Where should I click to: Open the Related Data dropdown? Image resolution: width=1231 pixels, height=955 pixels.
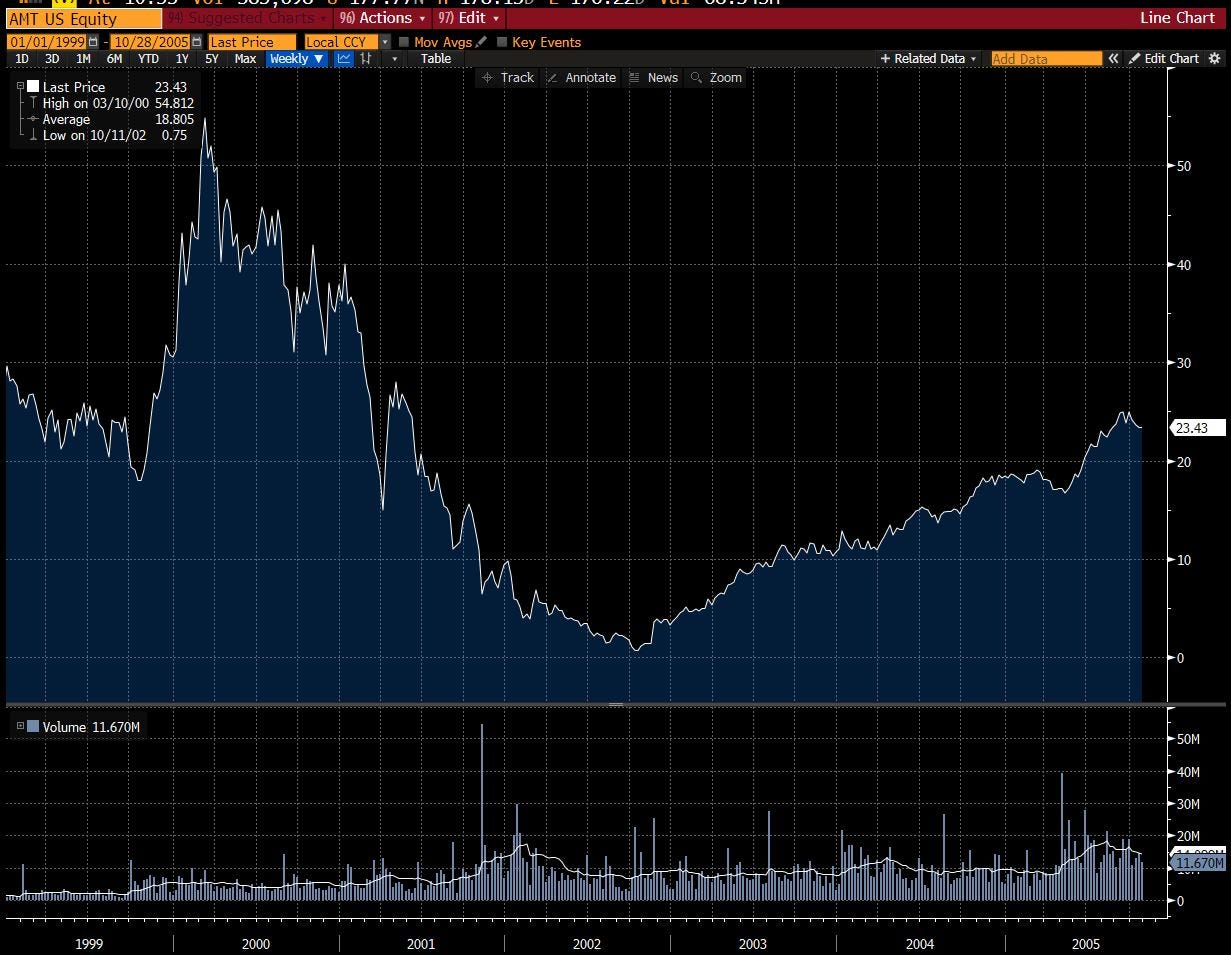pyautogui.click(x=929, y=59)
